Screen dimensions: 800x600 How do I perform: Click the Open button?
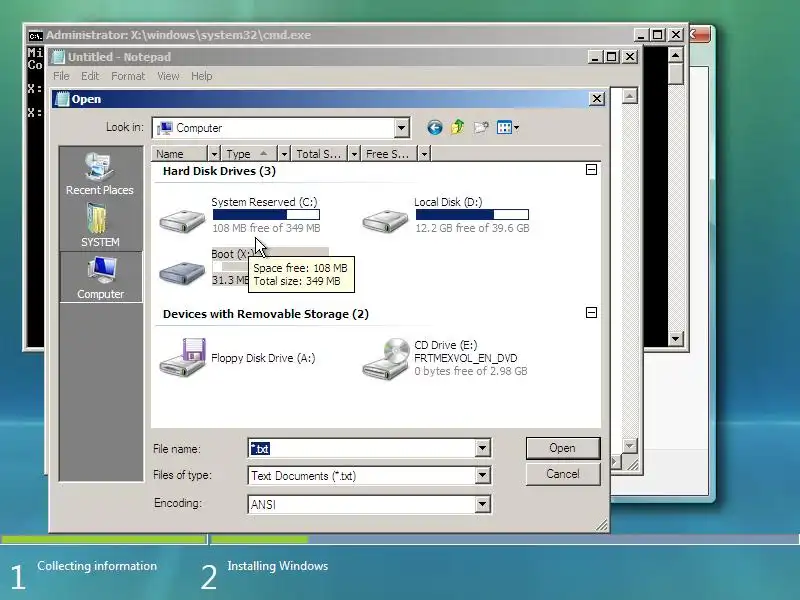point(563,448)
